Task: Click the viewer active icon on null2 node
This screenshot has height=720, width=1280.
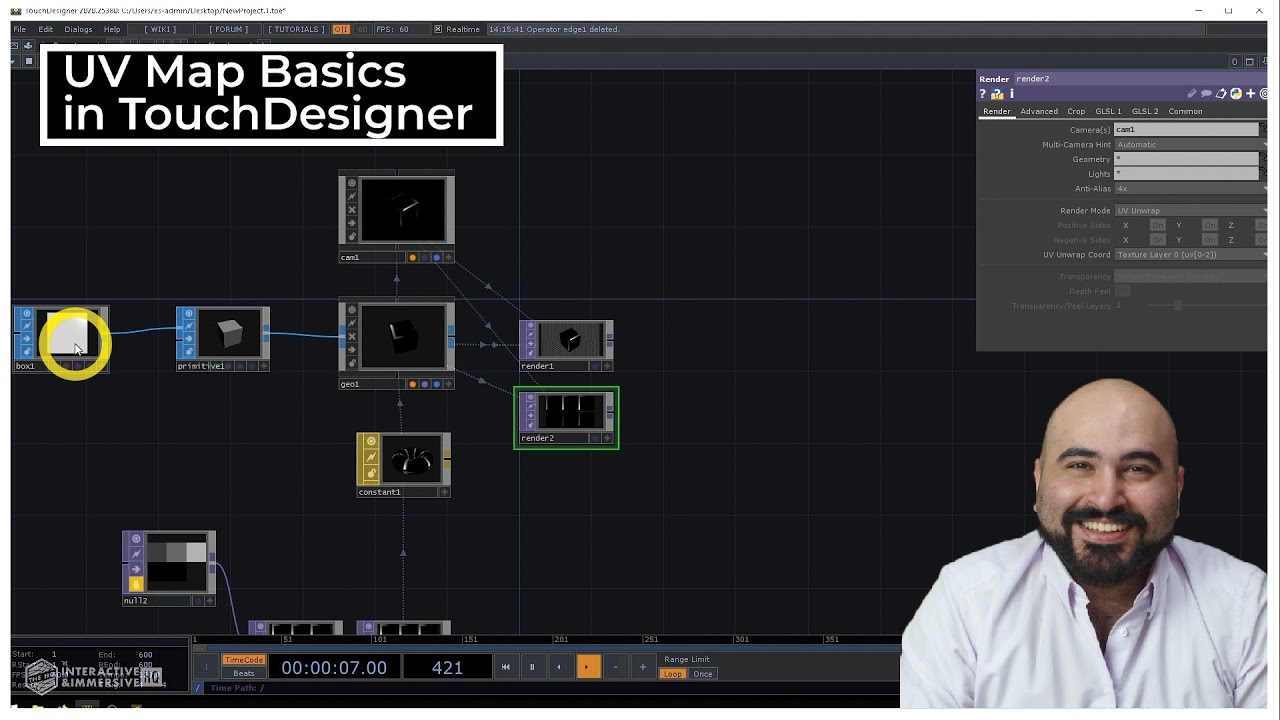Action: click(136, 539)
